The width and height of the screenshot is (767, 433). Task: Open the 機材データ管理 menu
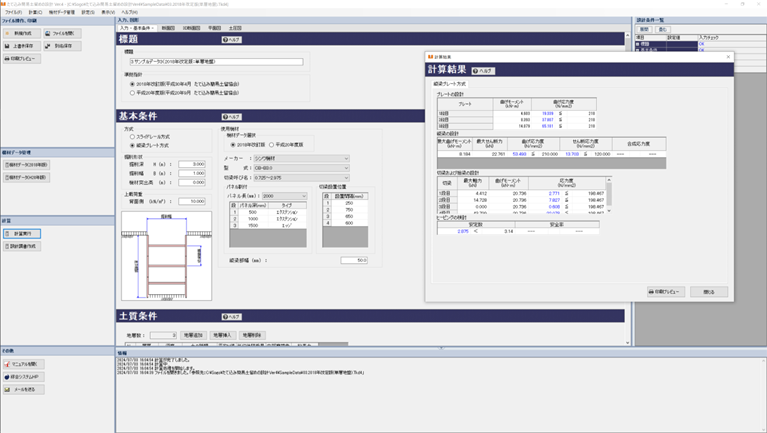click(x=62, y=12)
